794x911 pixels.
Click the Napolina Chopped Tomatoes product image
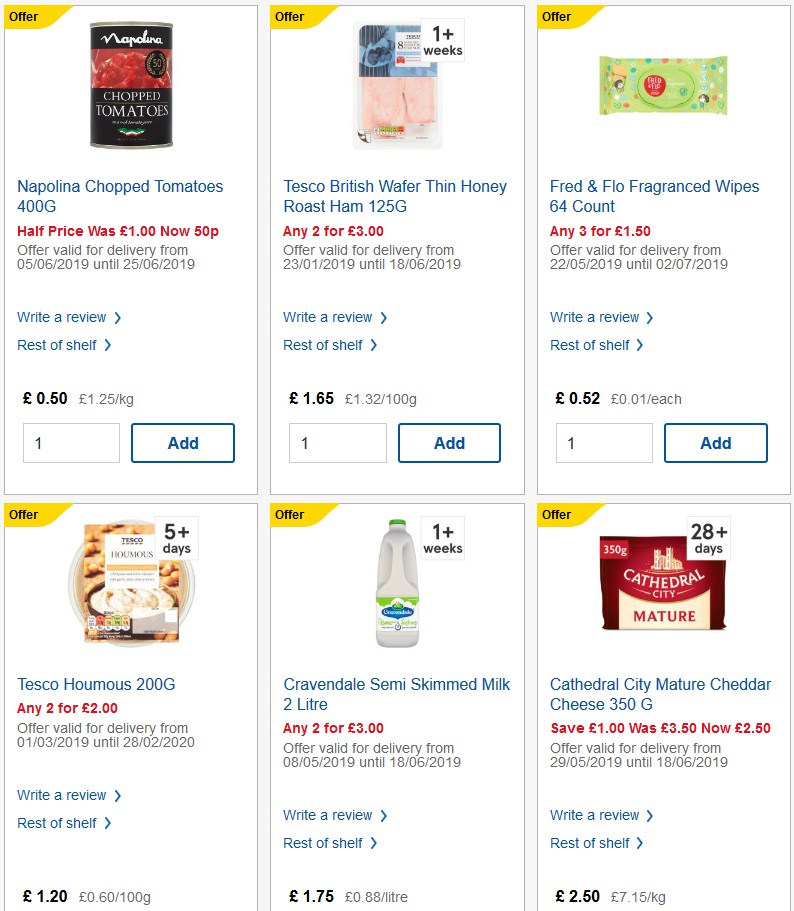coord(131,84)
